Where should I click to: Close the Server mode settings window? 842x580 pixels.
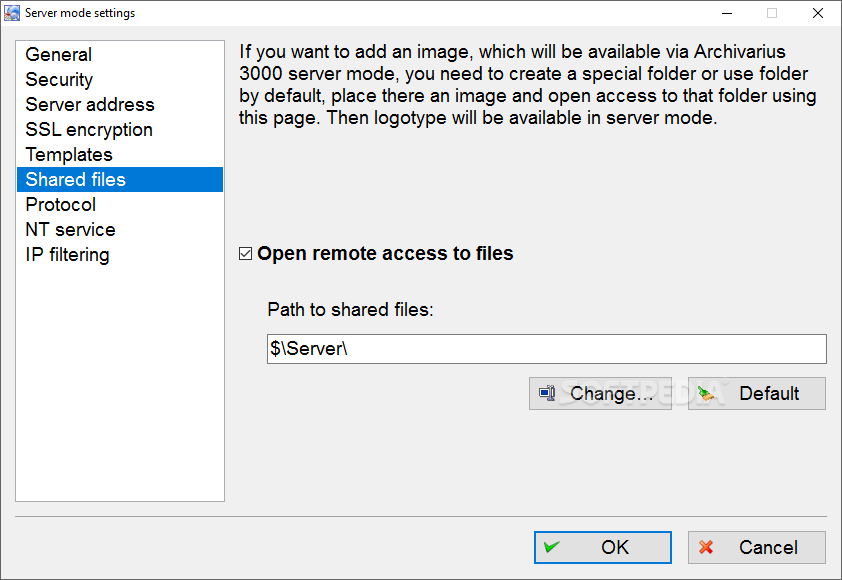click(817, 13)
